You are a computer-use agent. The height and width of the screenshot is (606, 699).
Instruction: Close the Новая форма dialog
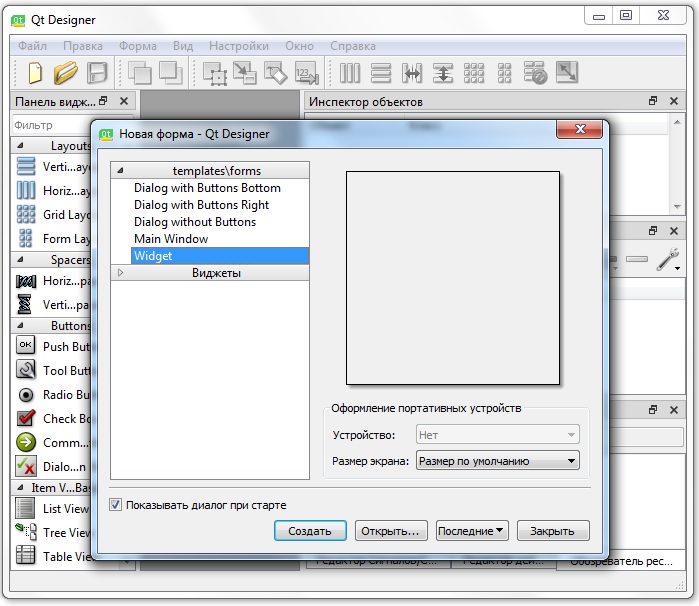click(x=580, y=129)
